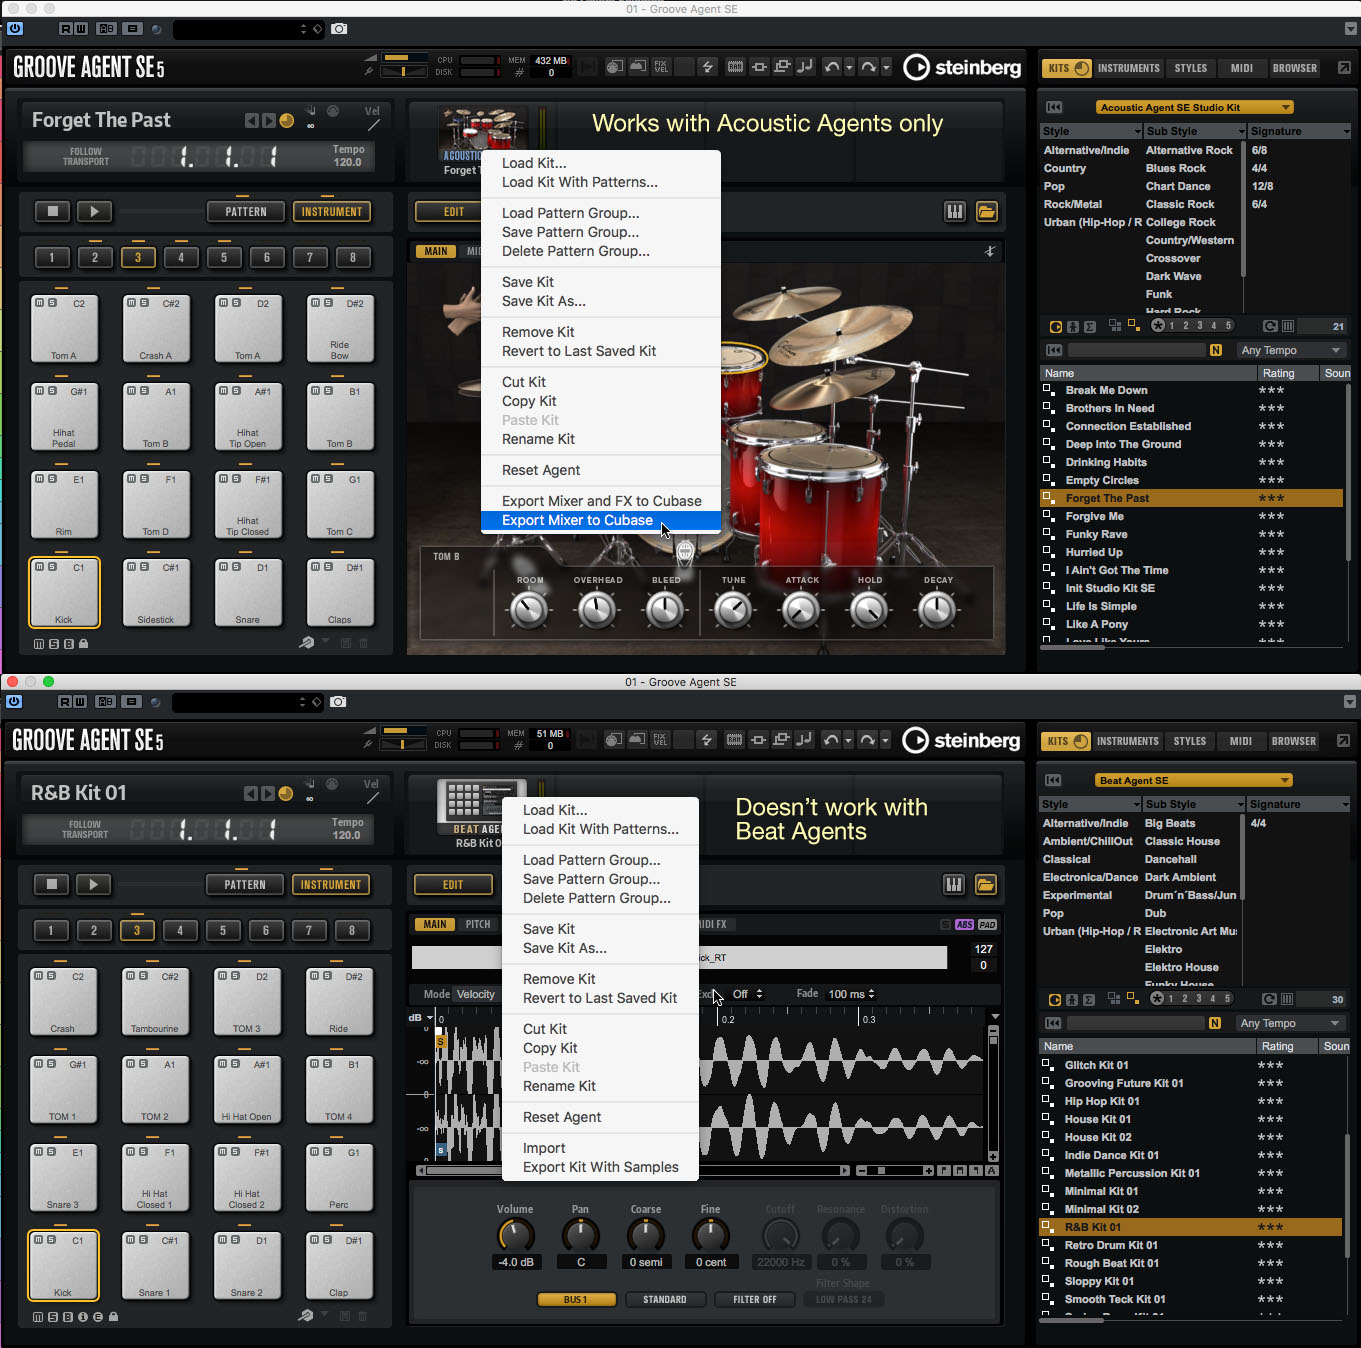The width and height of the screenshot is (1361, 1348).
Task: Select Hip Hop Kit 01 in the list
Action: tap(1191, 1101)
